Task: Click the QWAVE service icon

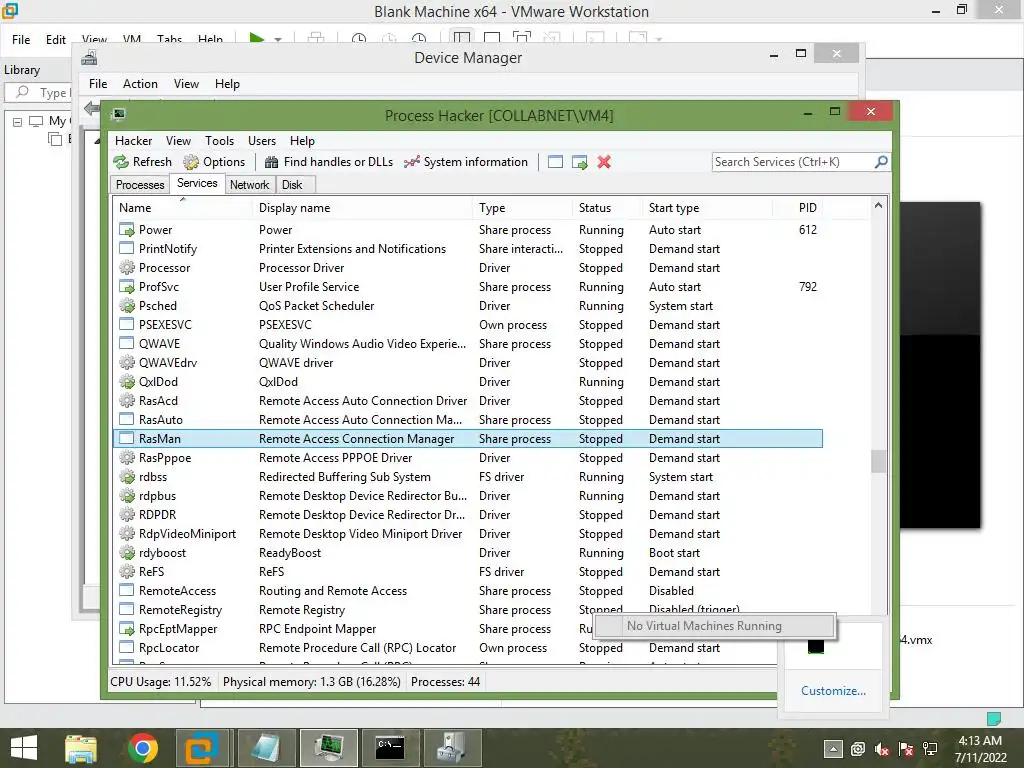Action: (x=127, y=344)
